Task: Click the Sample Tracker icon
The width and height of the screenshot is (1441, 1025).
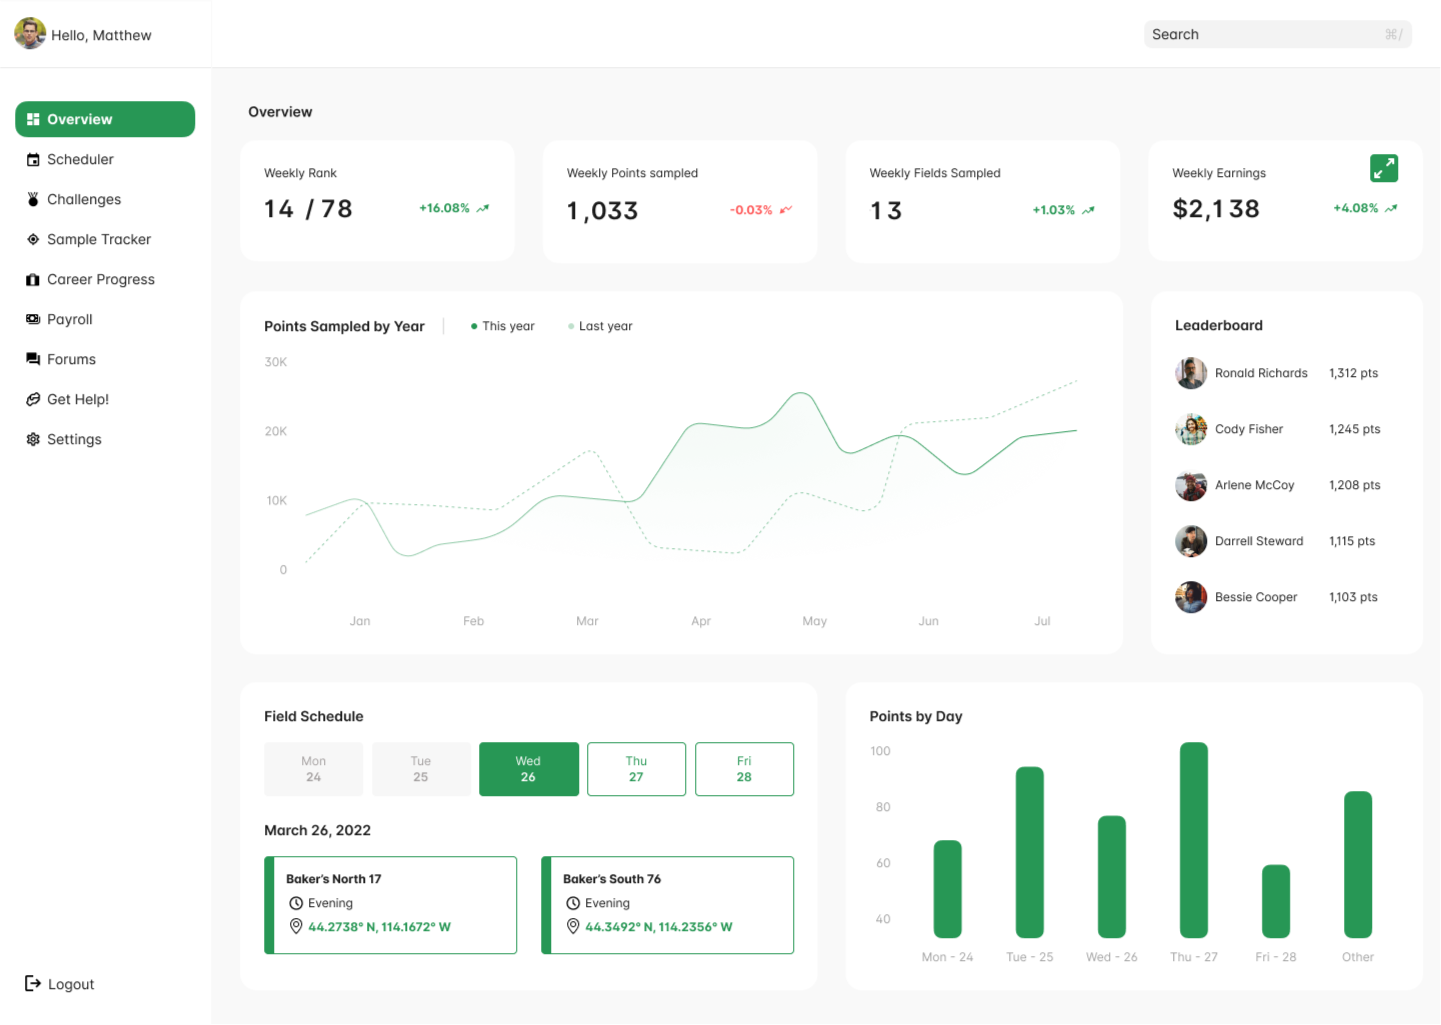Action: pyautogui.click(x=33, y=239)
